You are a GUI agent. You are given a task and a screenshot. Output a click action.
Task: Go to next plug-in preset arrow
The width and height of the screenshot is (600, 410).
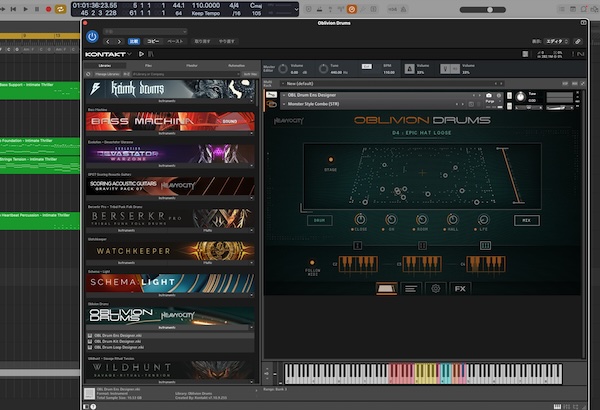click(x=119, y=41)
